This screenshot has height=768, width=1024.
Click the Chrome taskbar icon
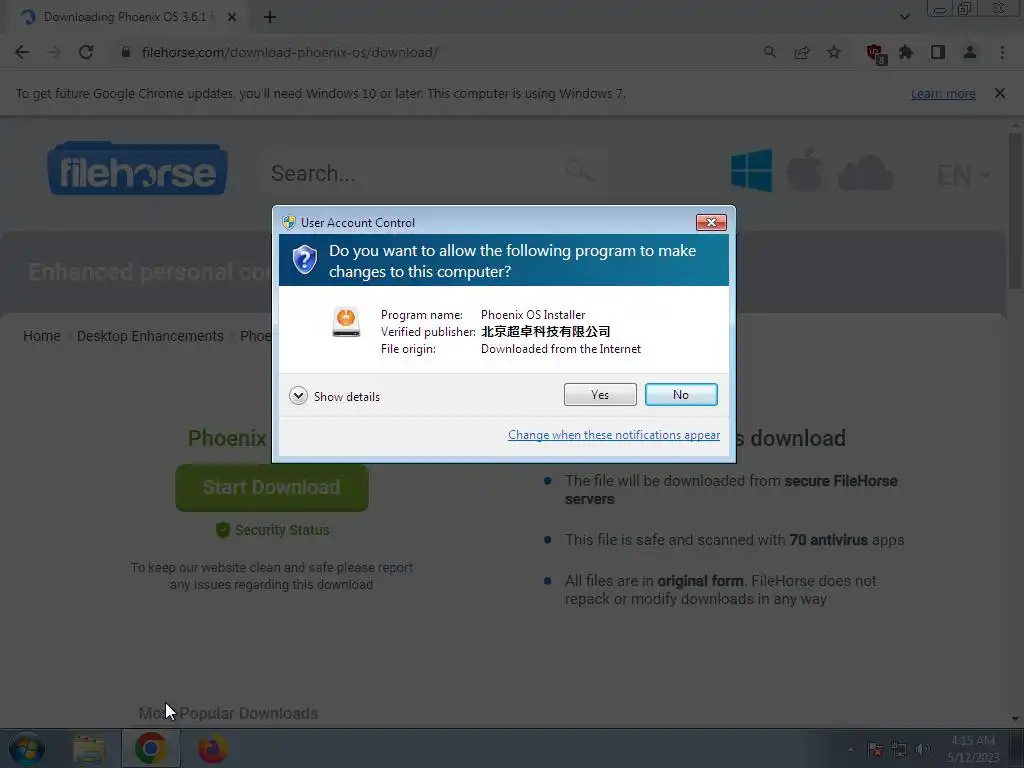click(x=150, y=749)
